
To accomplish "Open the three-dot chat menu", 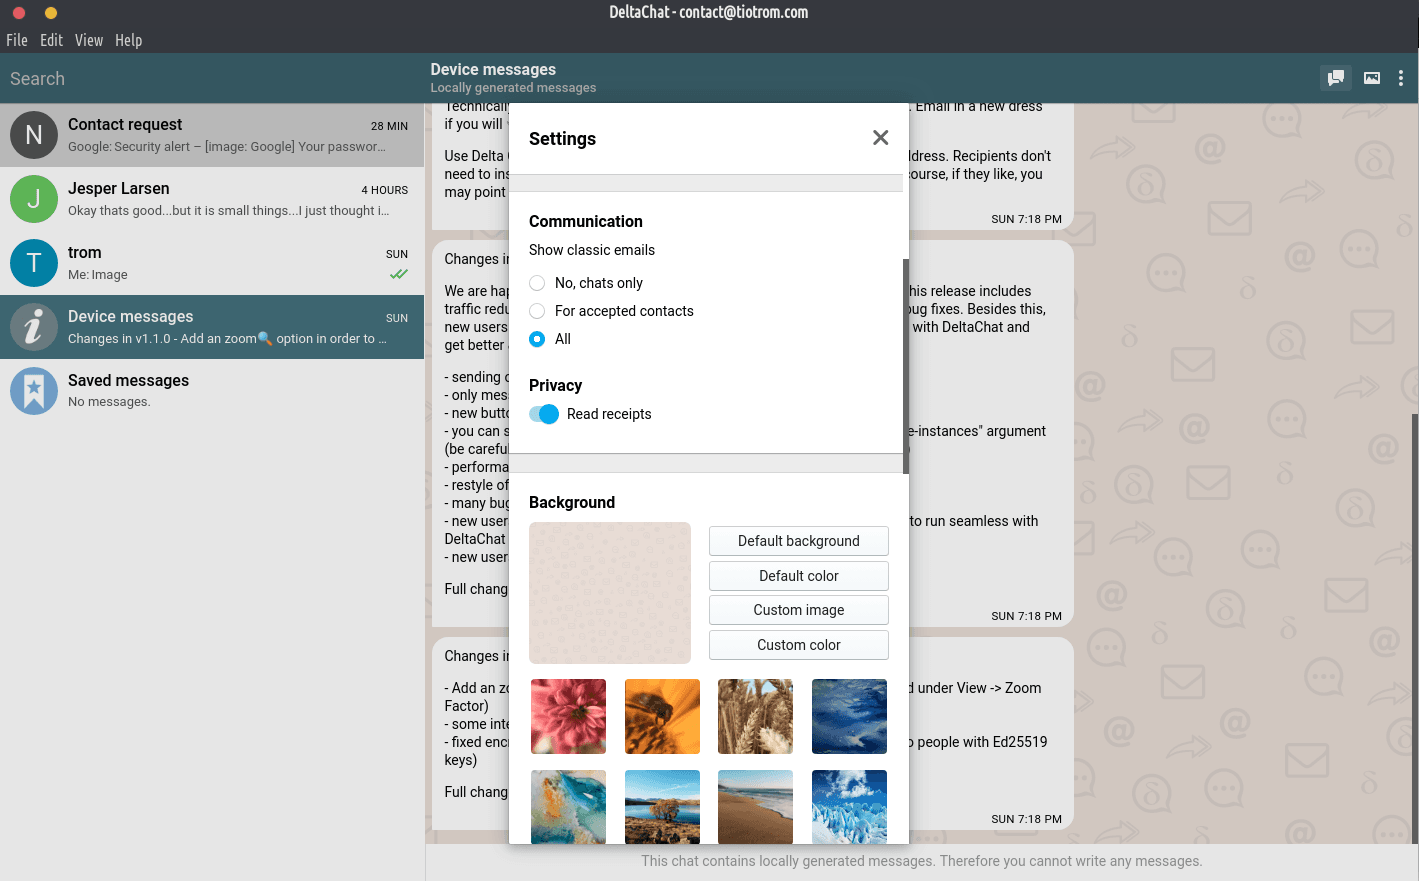I will (x=1401, y=78).
